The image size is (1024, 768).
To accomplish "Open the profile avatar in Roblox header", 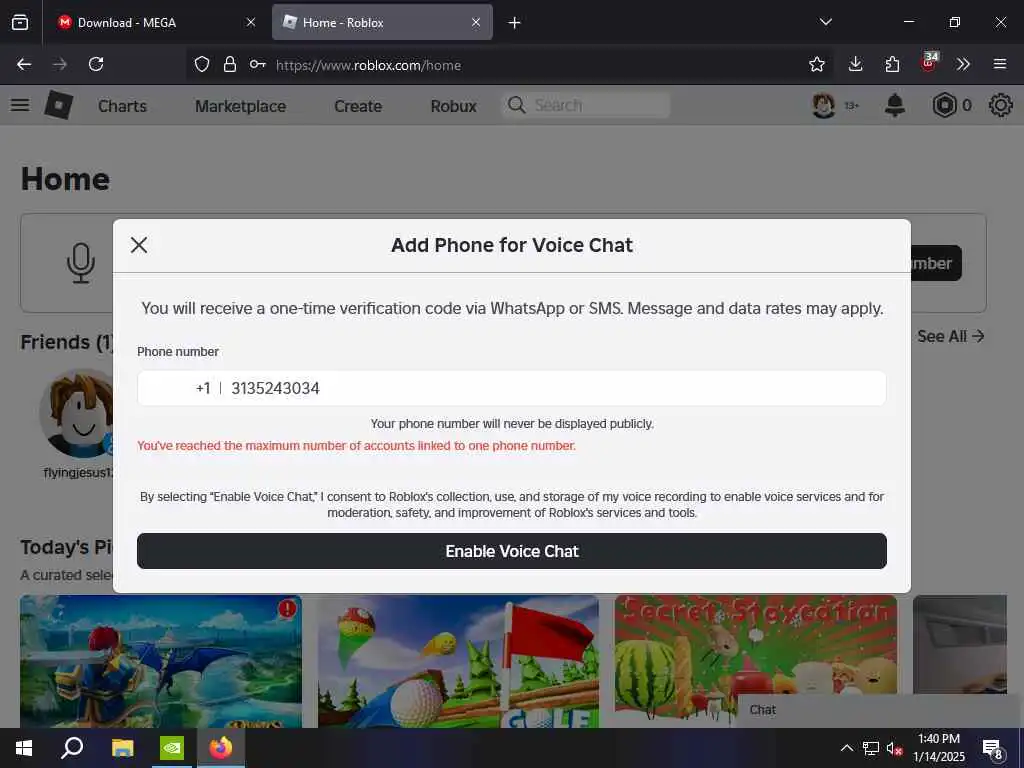I will 824,105.
